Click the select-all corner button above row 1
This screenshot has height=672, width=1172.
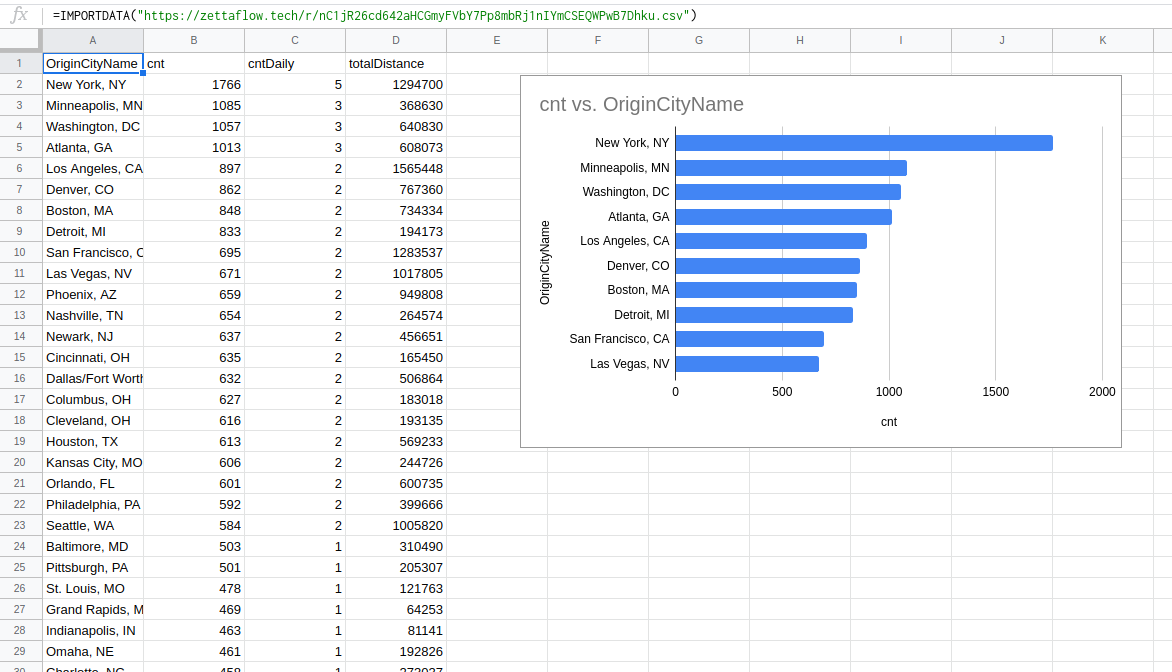[x=20, y=40]
